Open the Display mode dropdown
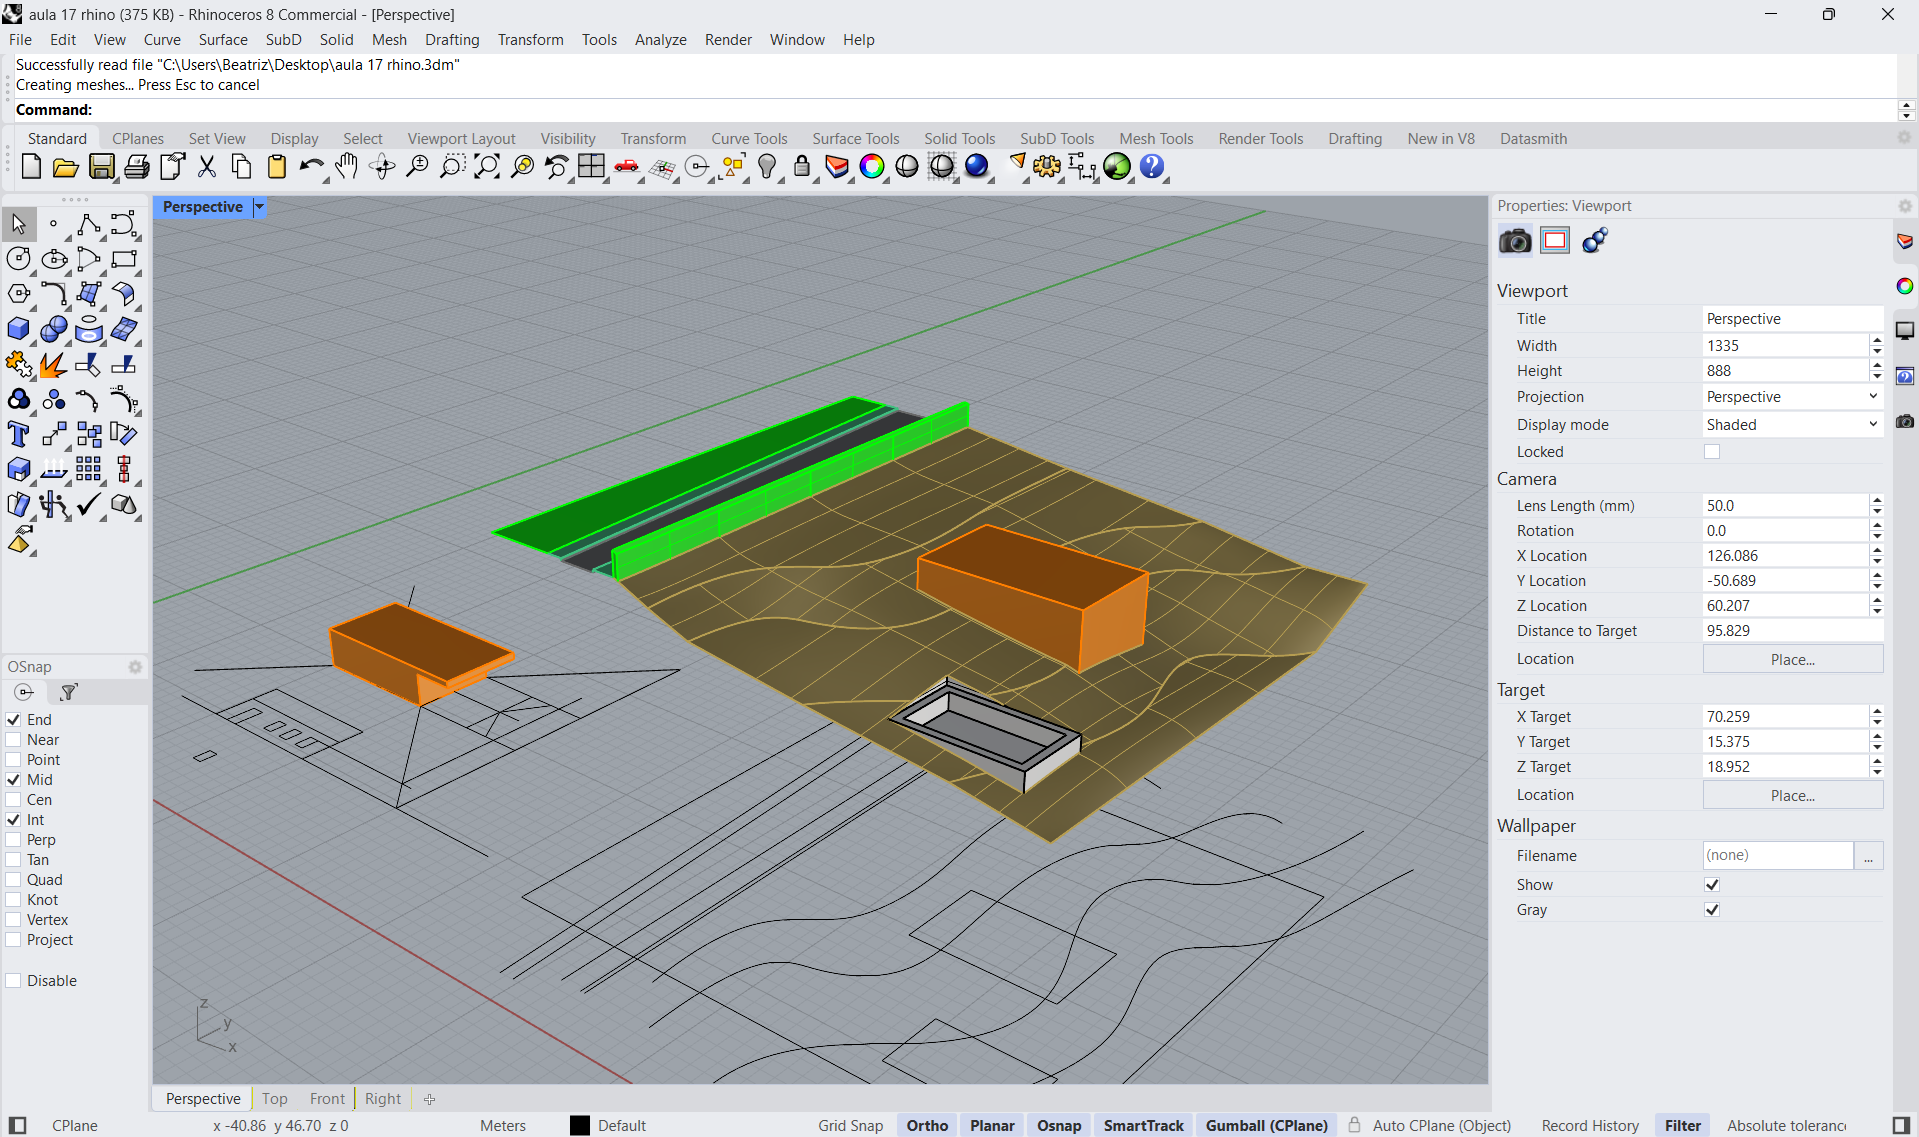Screen dimensions: 1919x1137 click(x=1790, y=425)
